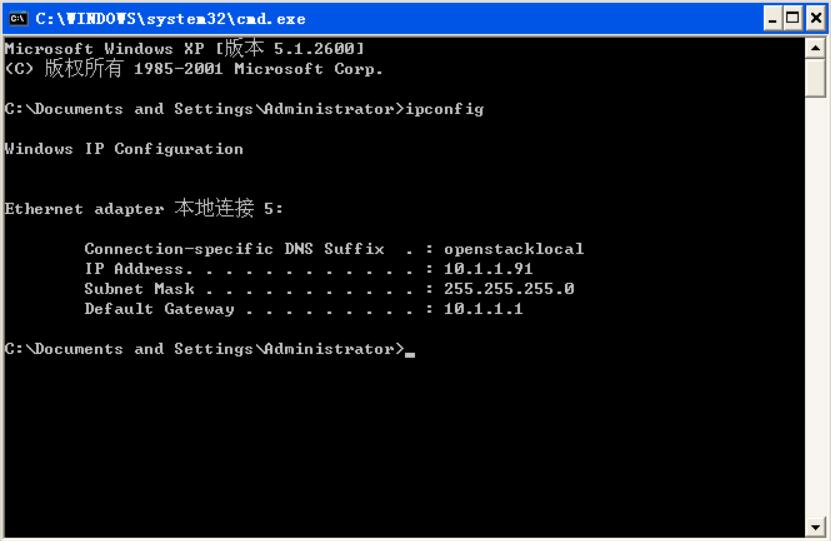This screenshot has width=831, height=541.
Task: Click the vertical scrollbar thumb
Action: pyautogui.click(x=816, y=78)
